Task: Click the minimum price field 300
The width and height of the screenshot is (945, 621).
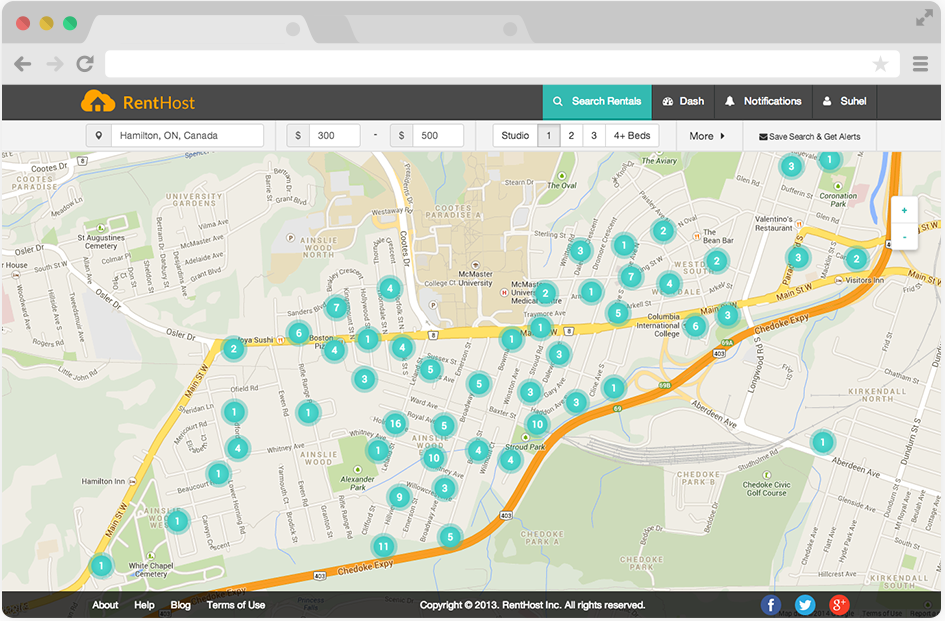Action: click(334, 136)
